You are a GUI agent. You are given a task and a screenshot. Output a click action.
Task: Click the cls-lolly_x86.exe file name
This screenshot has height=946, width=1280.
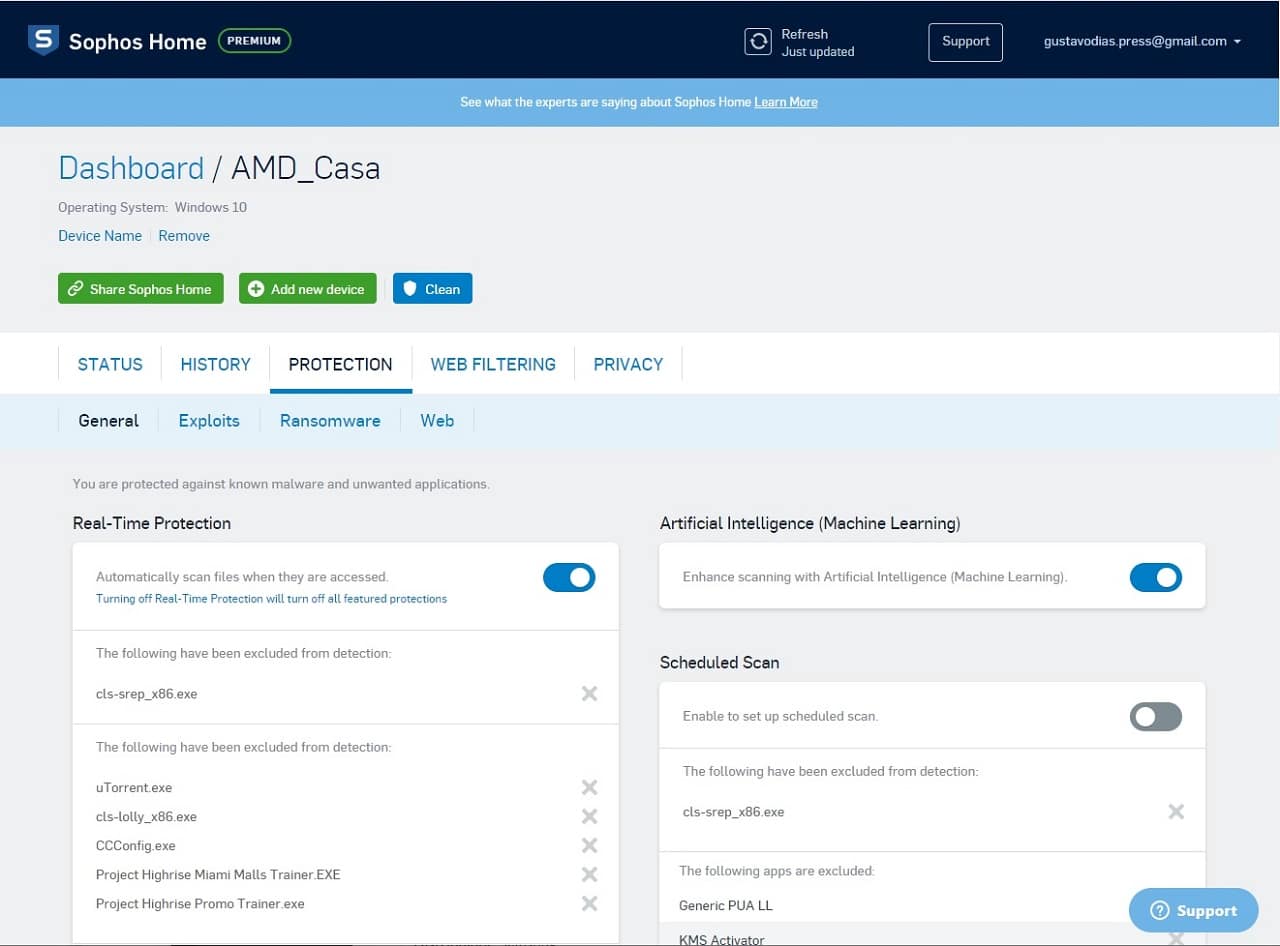[146, 817]
